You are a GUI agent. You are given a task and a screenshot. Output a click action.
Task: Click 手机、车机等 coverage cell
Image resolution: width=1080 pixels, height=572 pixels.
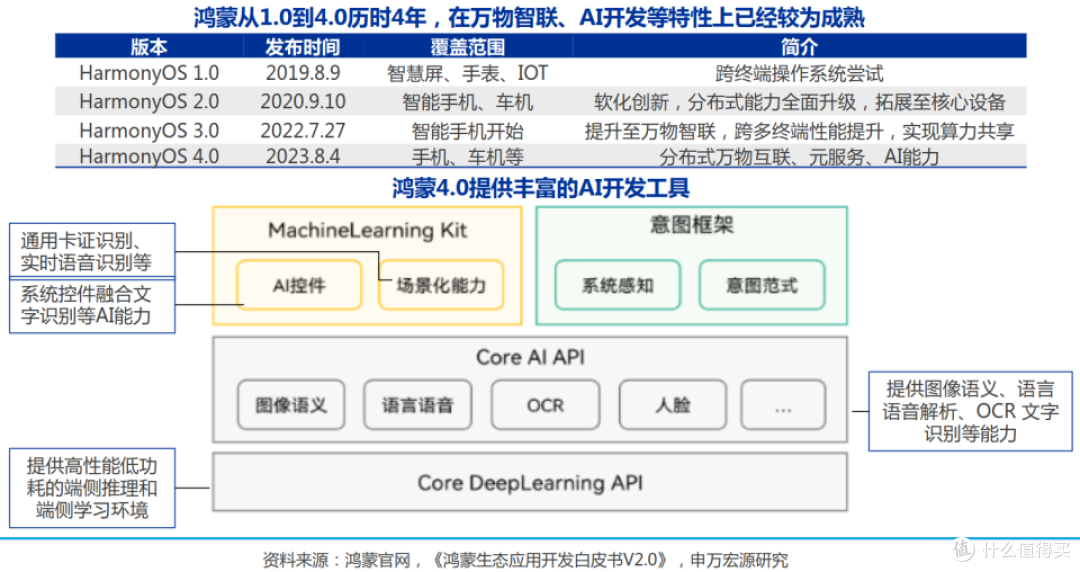click(x=468, y=156)
